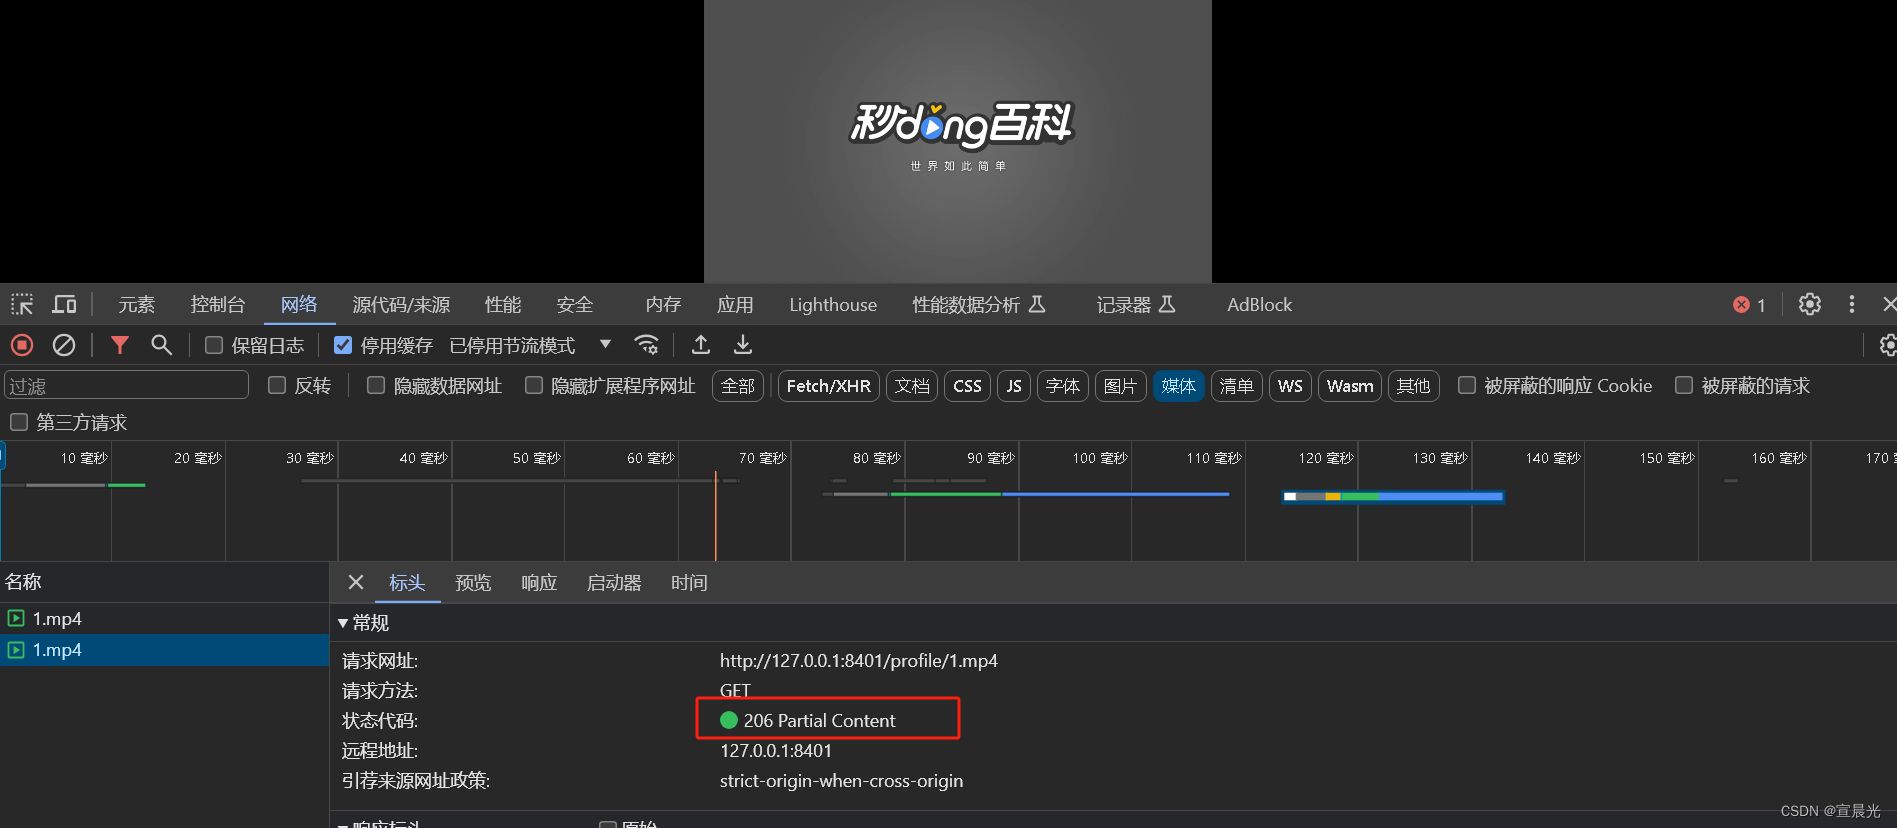The image size is (1897, 828).
Task: Enable 隐藏扩展程序网址 checkbox
Action: (x=534, y=385)
